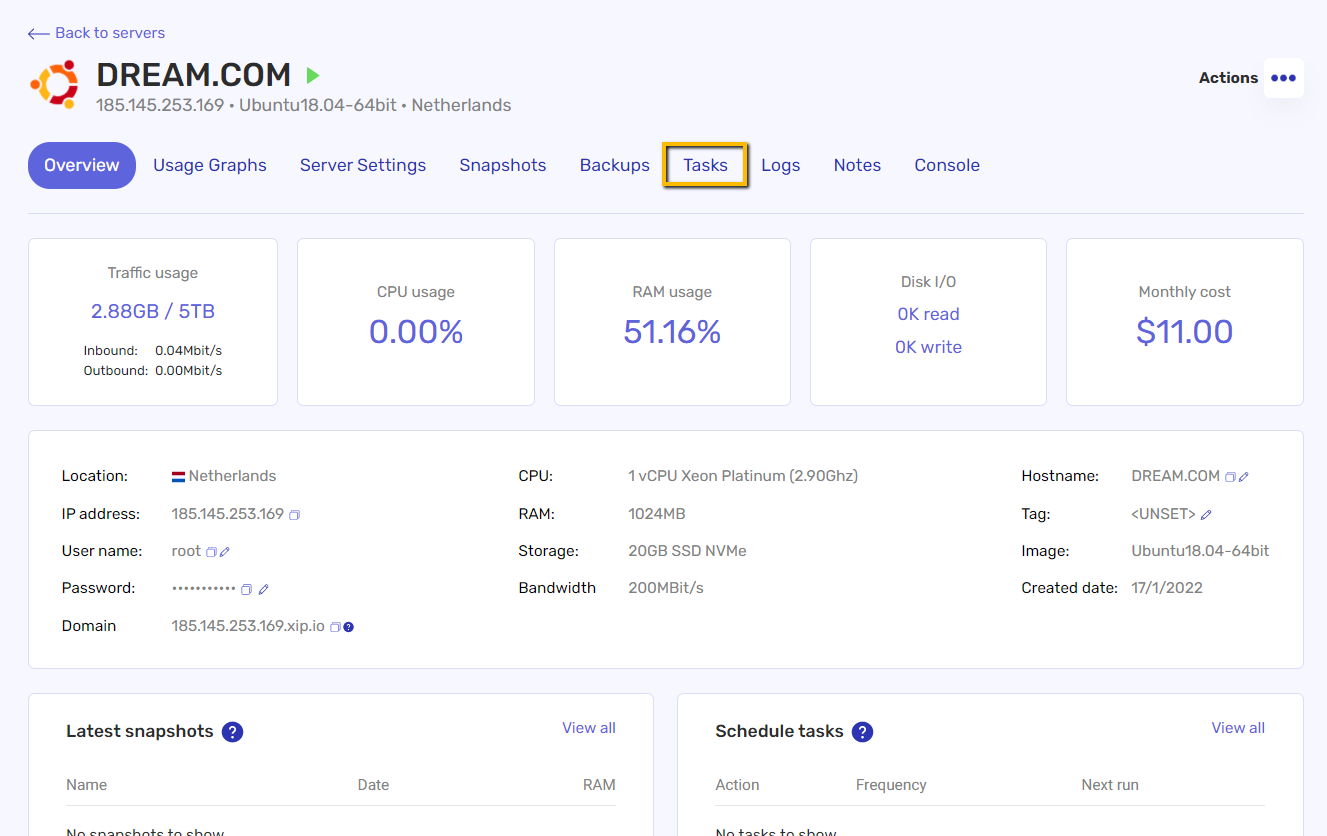Viewport: 1327px width, 836px height.
Task: Copy the xip.io domain
Action: point(335,627)
